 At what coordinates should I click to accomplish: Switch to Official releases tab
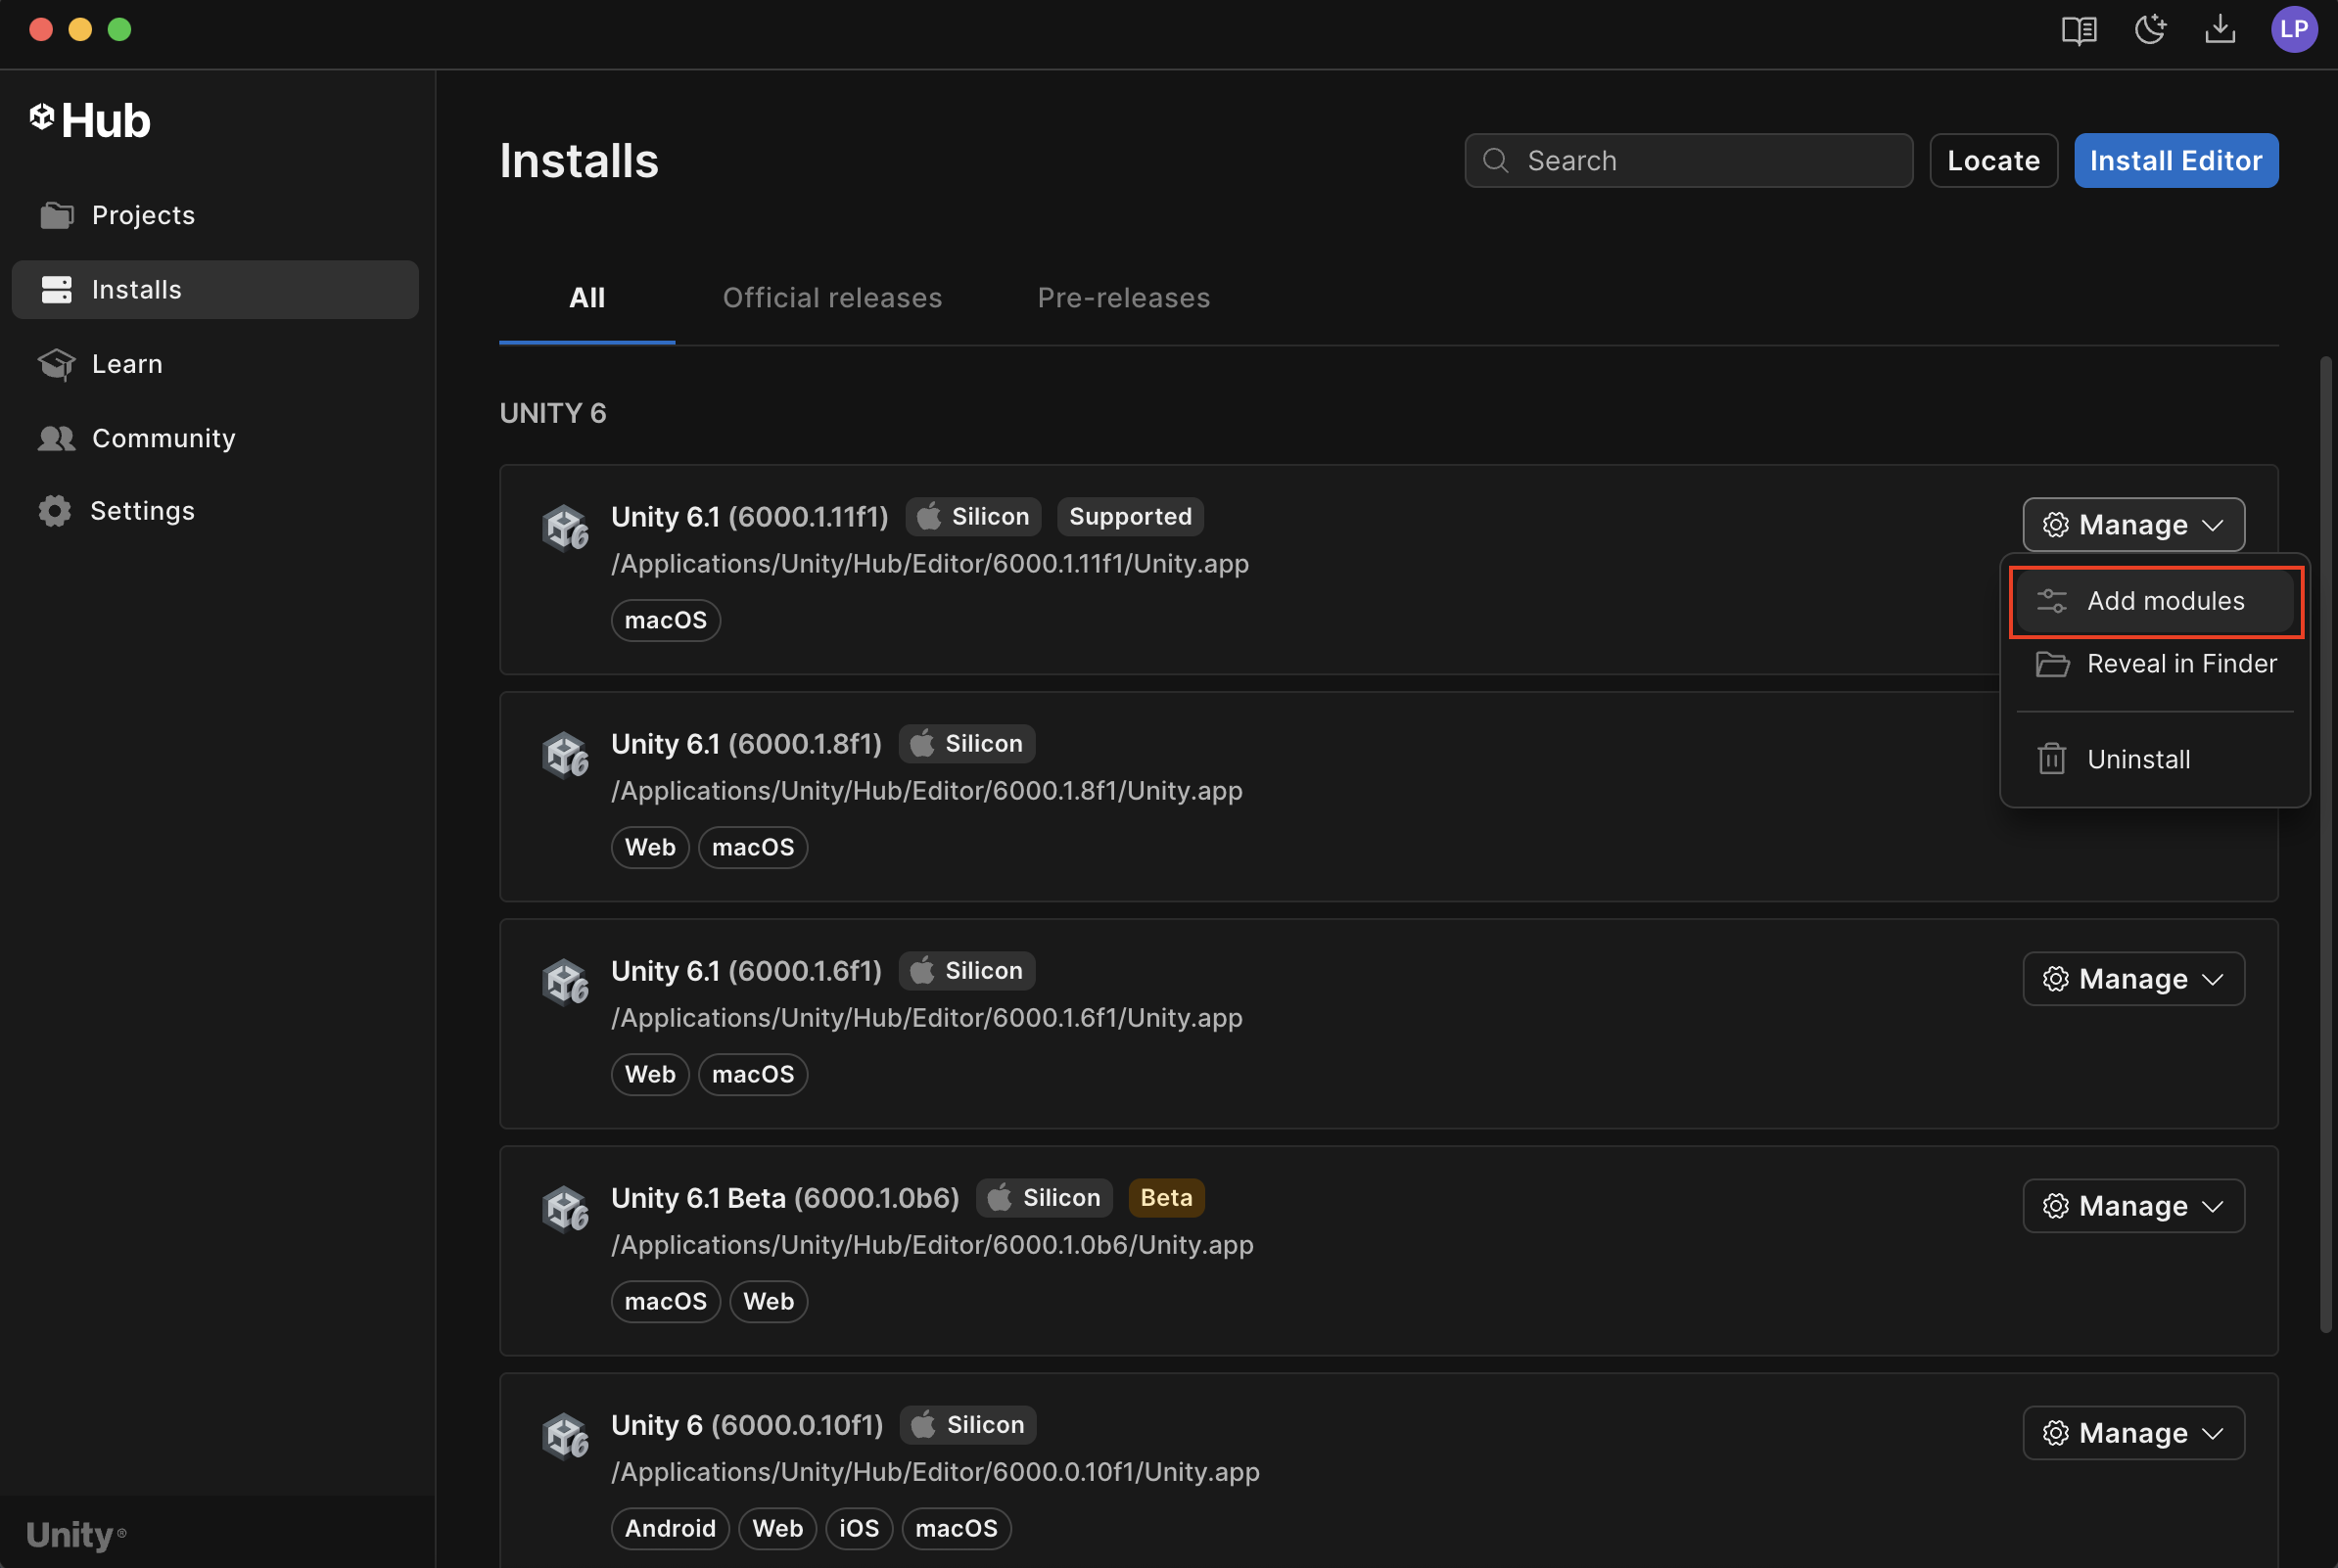[832, 298]
